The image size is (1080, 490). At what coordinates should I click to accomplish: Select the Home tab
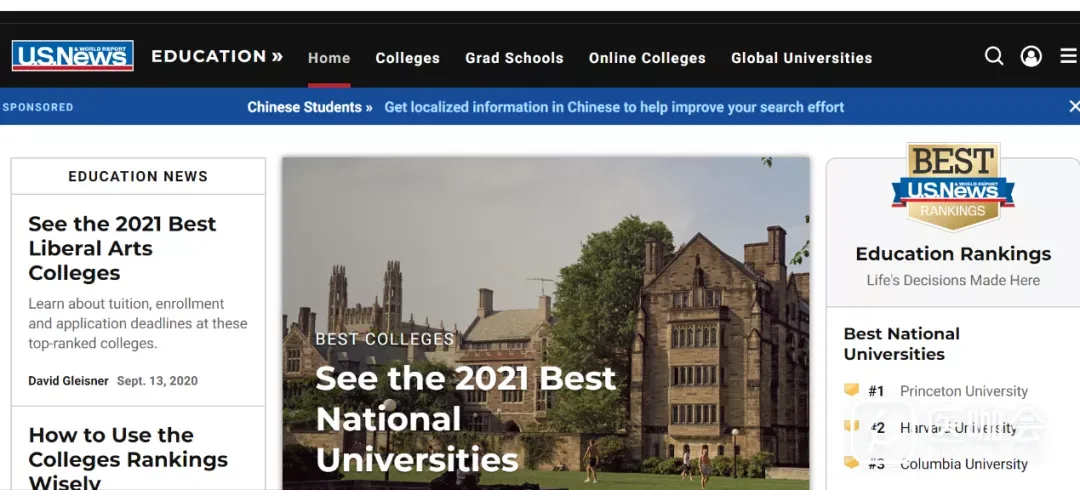coord(329,58)
